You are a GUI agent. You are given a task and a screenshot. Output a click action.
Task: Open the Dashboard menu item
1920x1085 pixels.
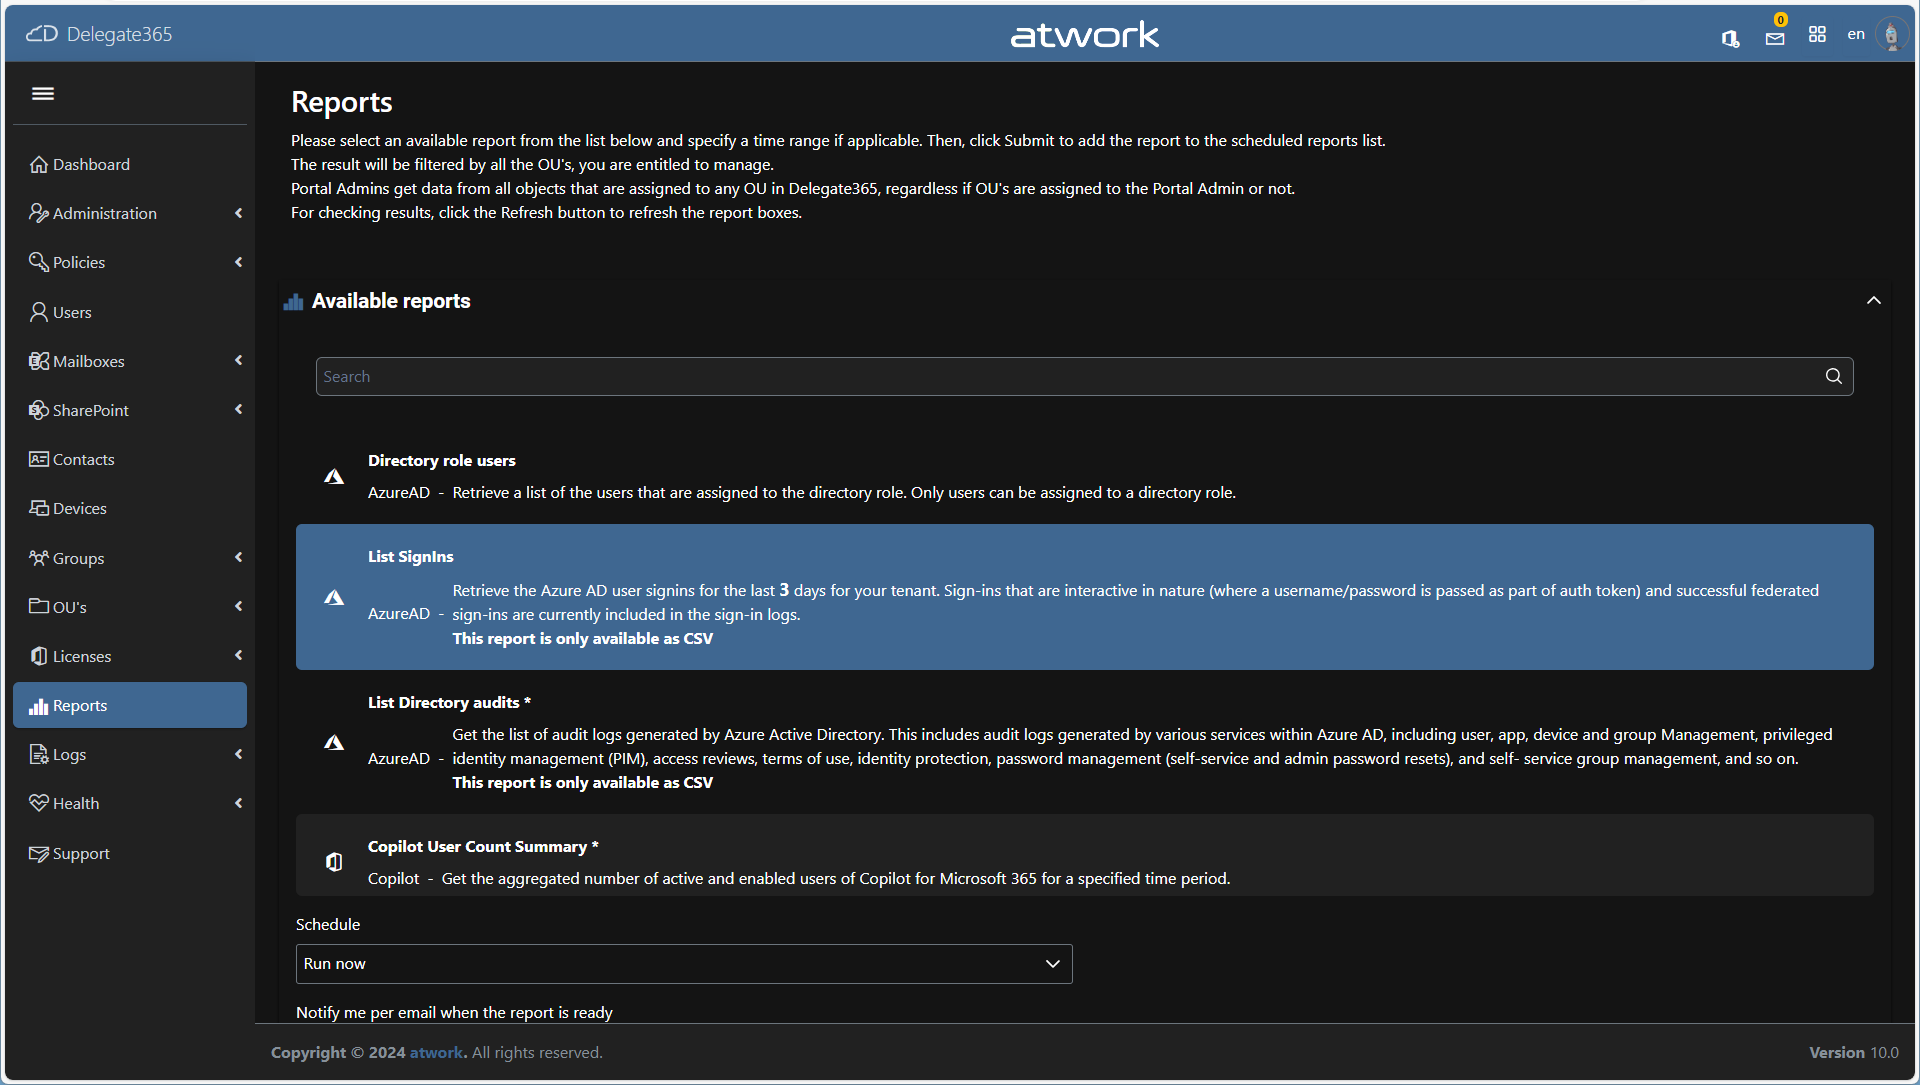click(x=130, y=164)
